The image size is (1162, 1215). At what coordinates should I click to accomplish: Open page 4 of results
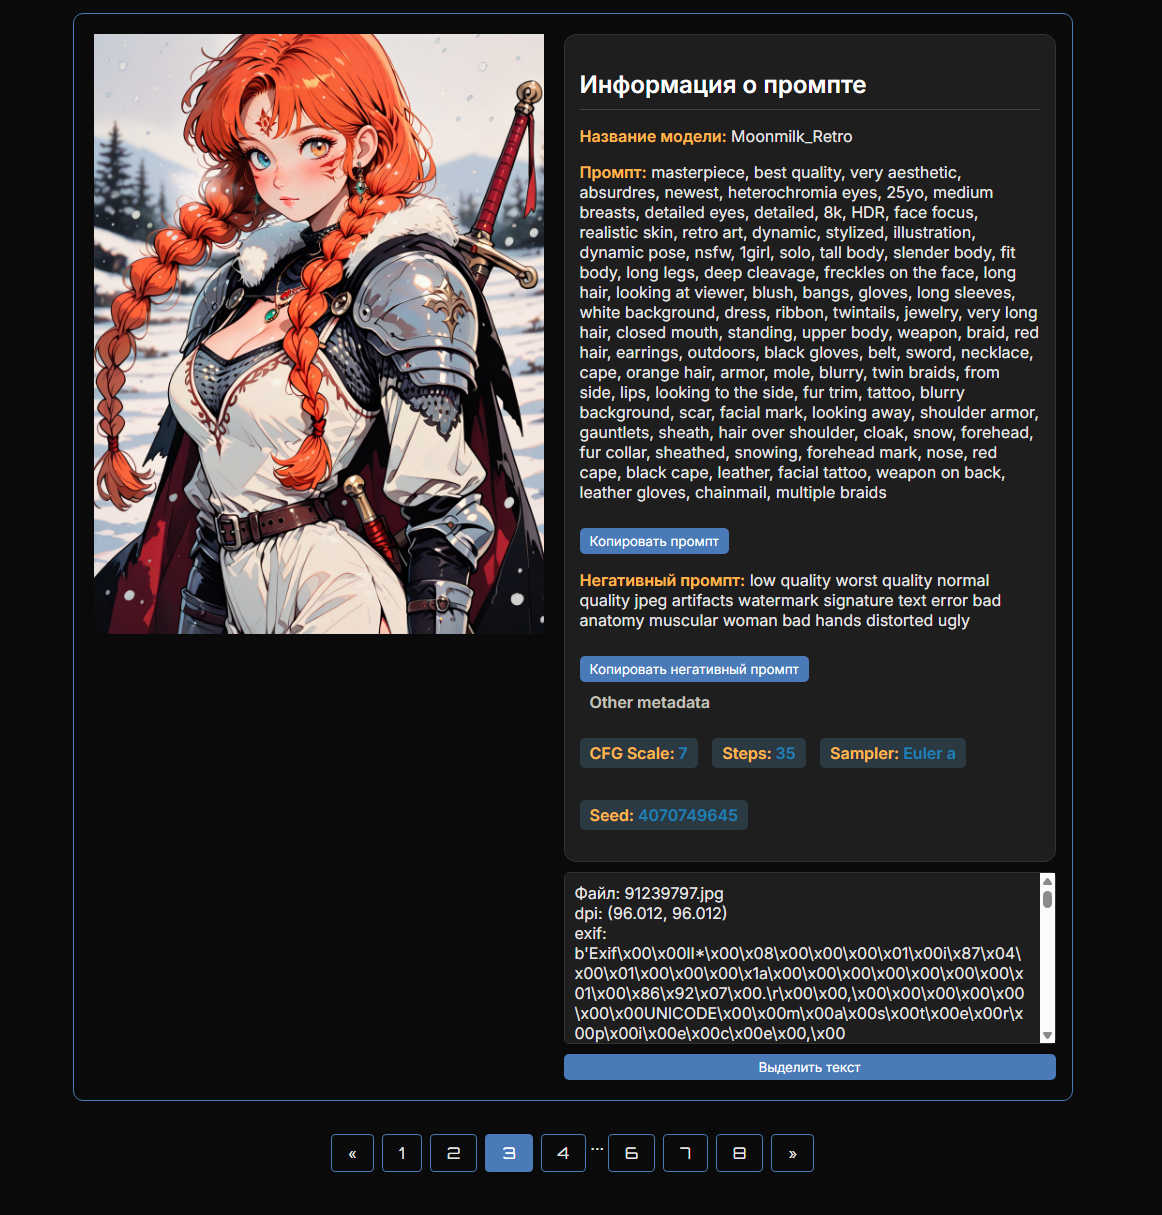[563, 1153]
